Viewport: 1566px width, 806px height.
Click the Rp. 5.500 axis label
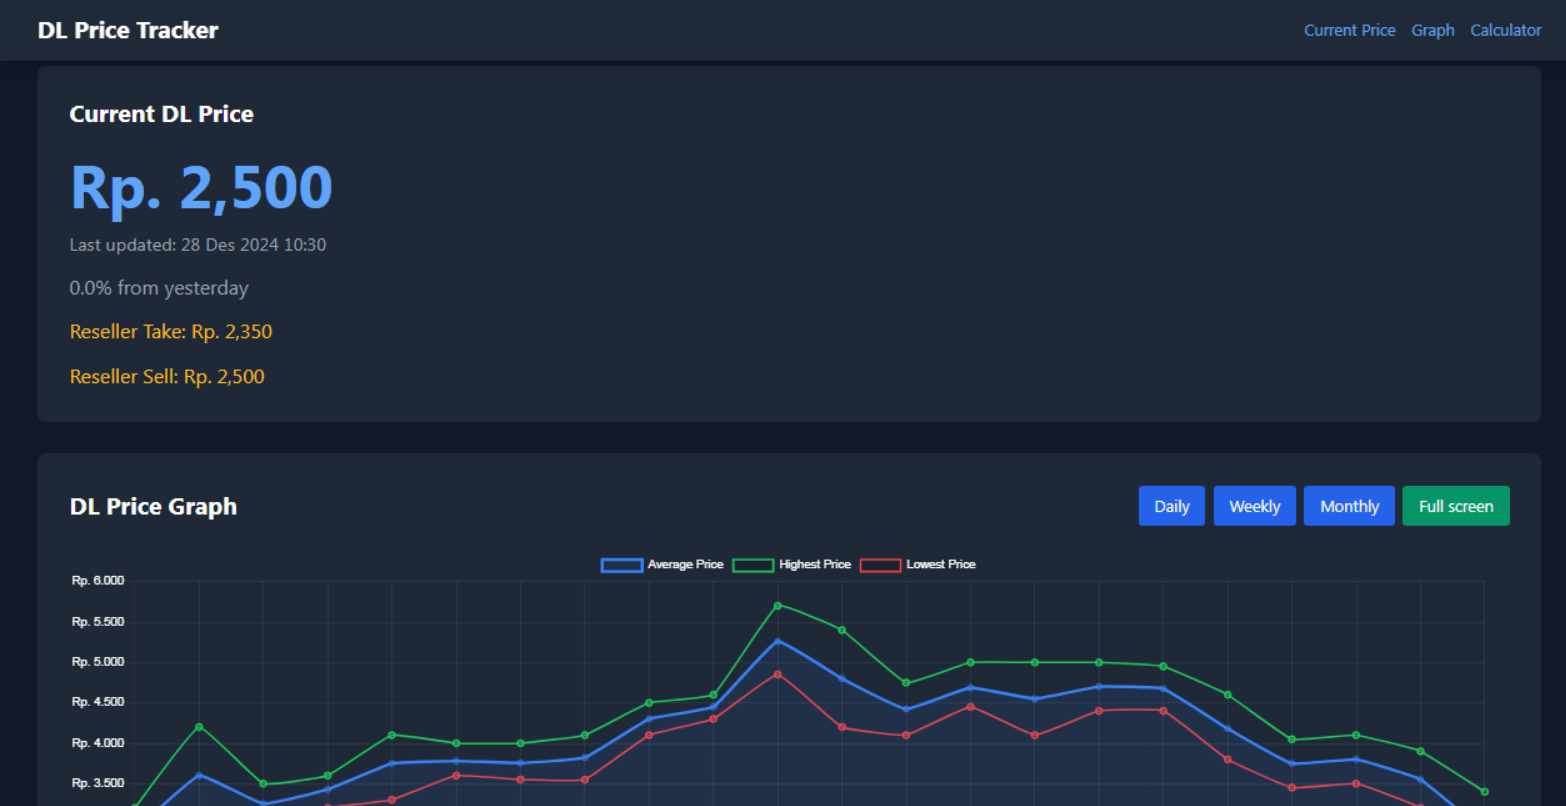pyautogui.click(x=98, y=622)
